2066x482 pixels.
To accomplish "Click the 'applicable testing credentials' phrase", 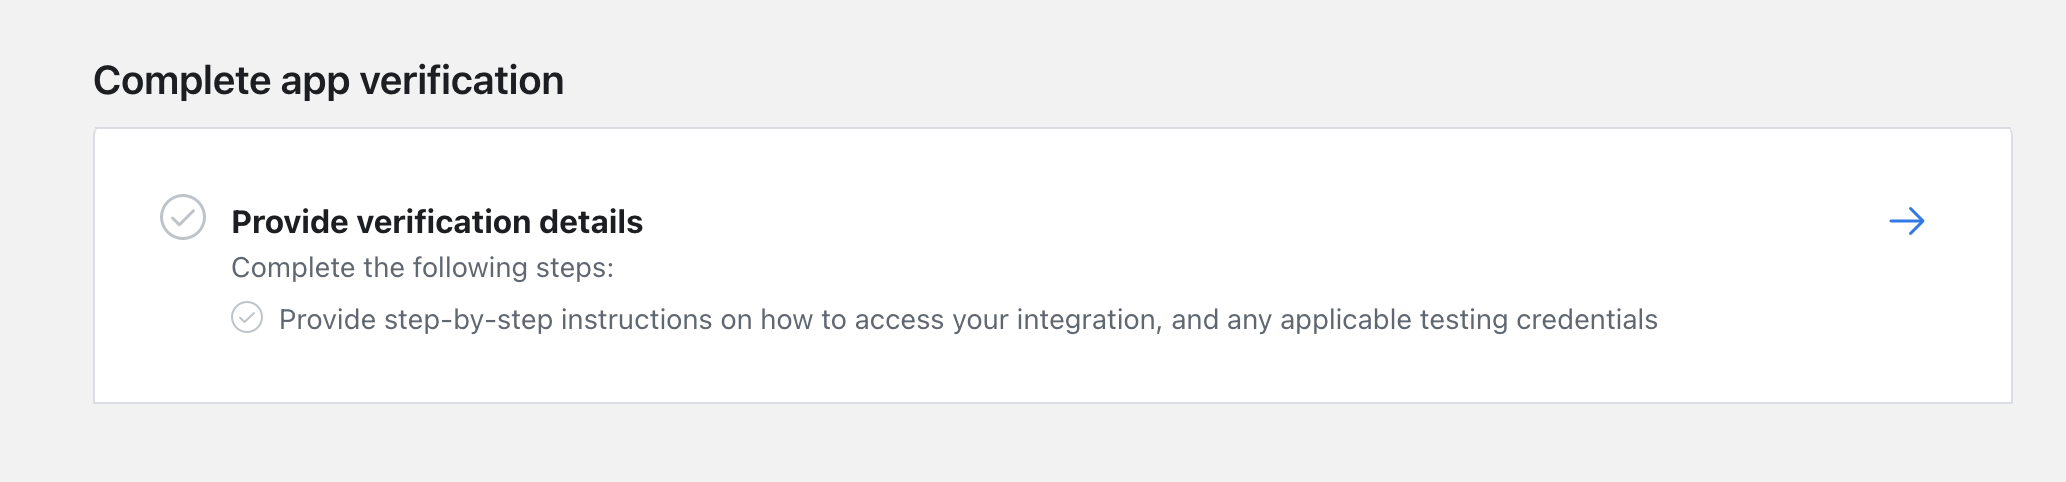I will [x=1469, y=319].
